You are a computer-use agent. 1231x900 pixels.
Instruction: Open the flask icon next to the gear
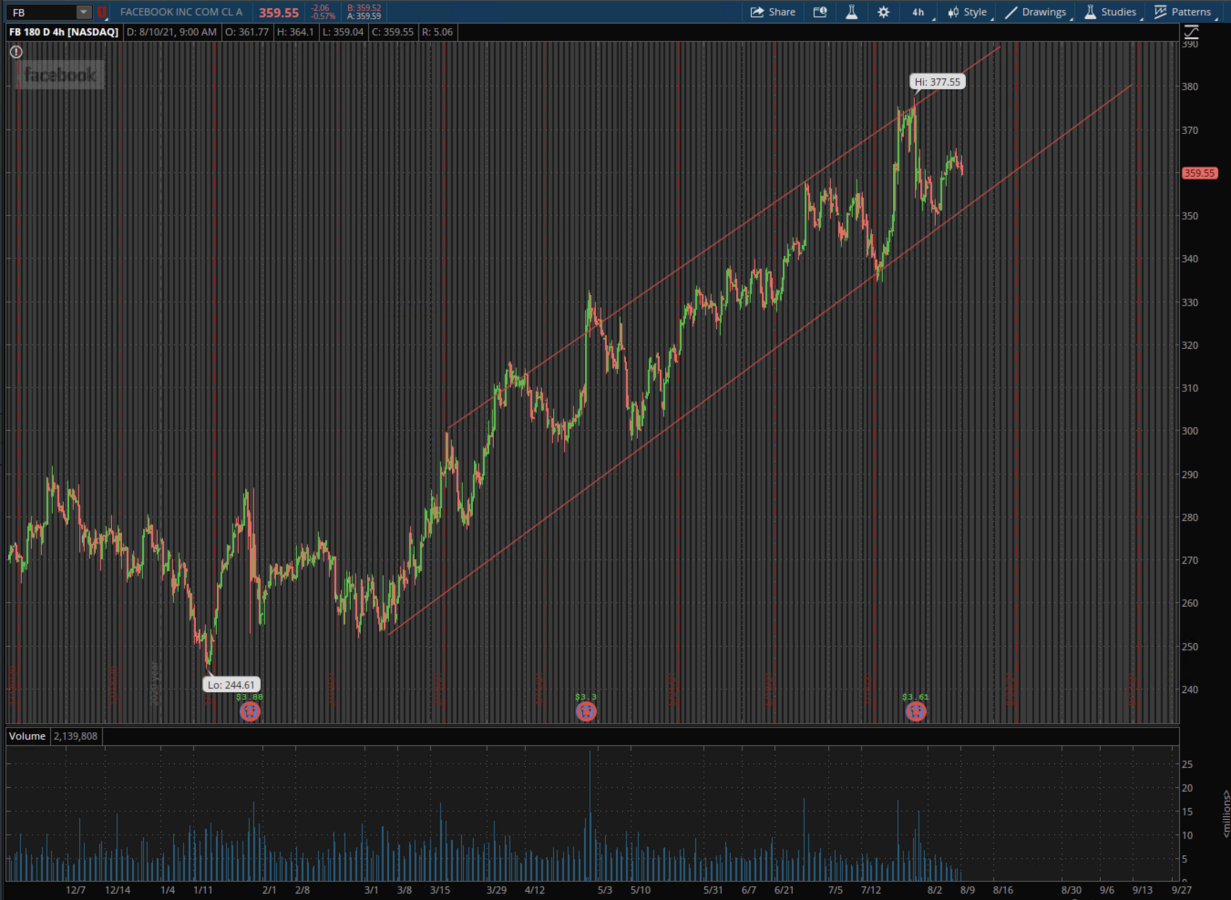point(852,12)
